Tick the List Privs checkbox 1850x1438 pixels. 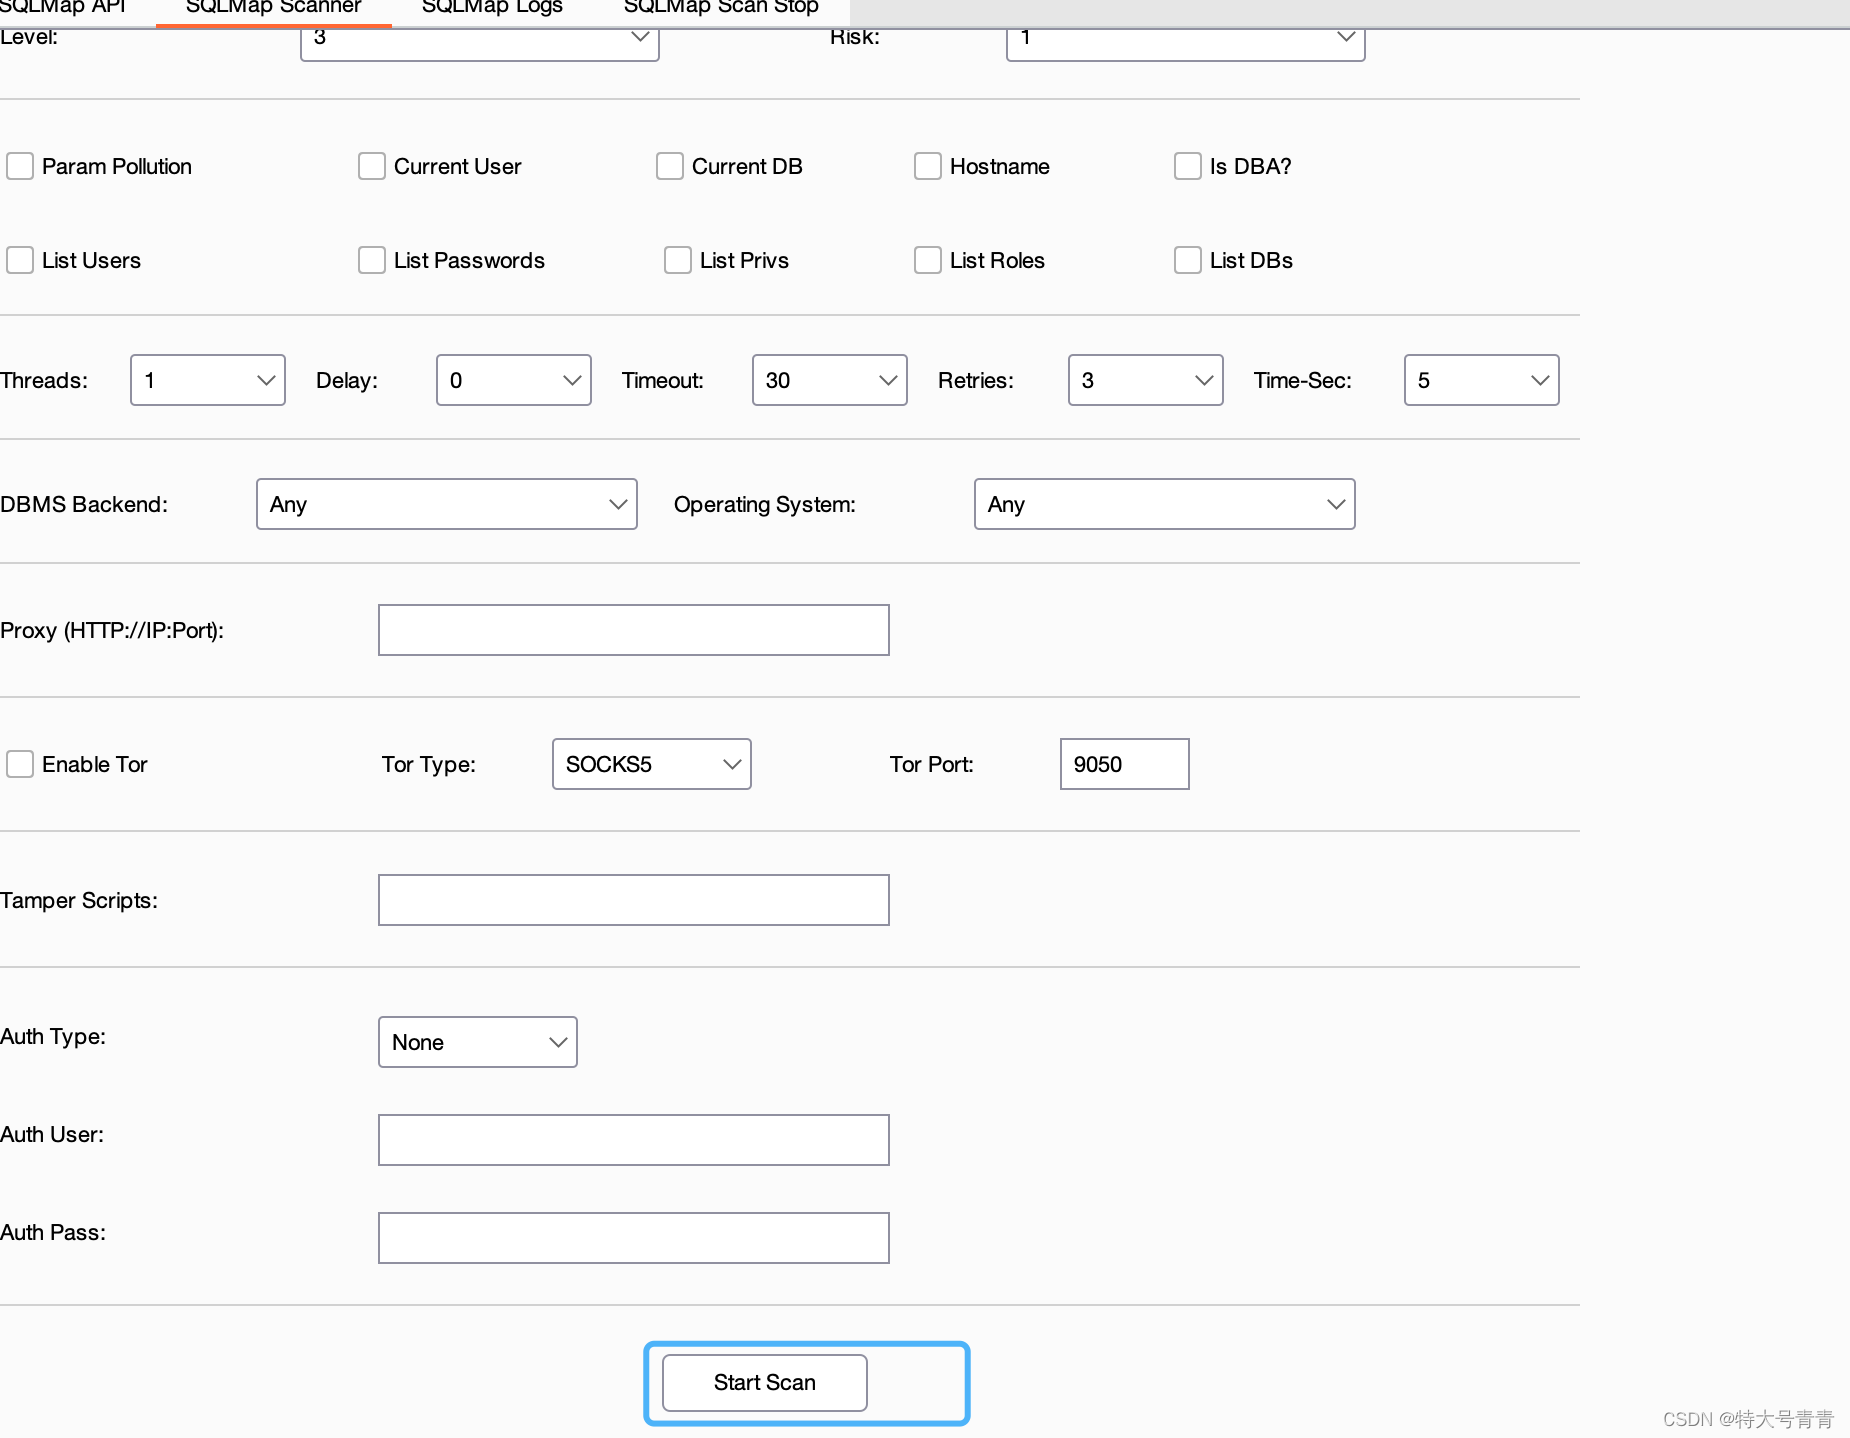pos(678,260)
